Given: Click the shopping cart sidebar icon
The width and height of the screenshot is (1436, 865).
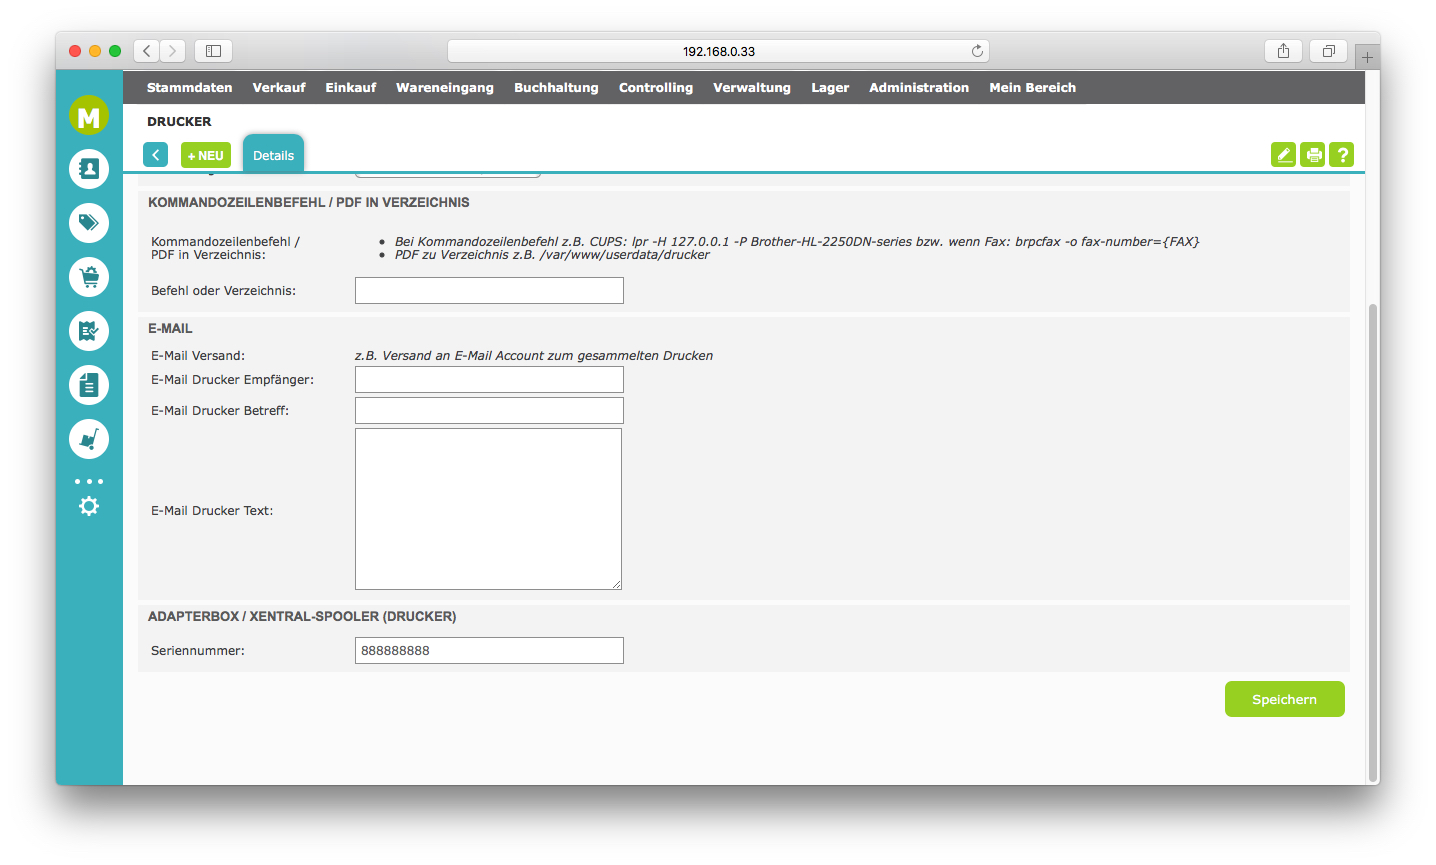Looking at the screenshot, I should coord(89,277).
